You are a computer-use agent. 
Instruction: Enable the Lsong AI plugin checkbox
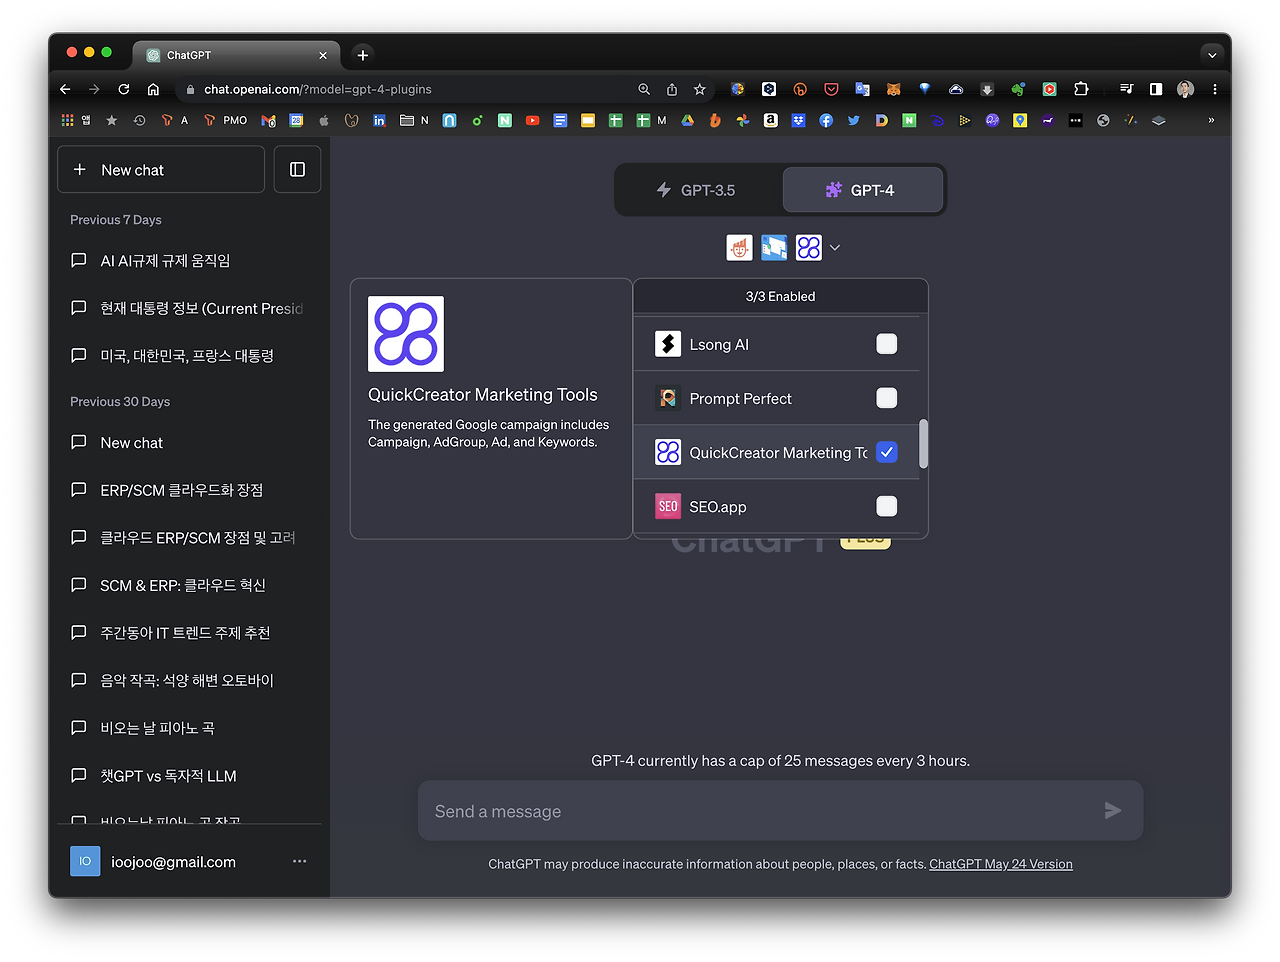pos(887,344)
